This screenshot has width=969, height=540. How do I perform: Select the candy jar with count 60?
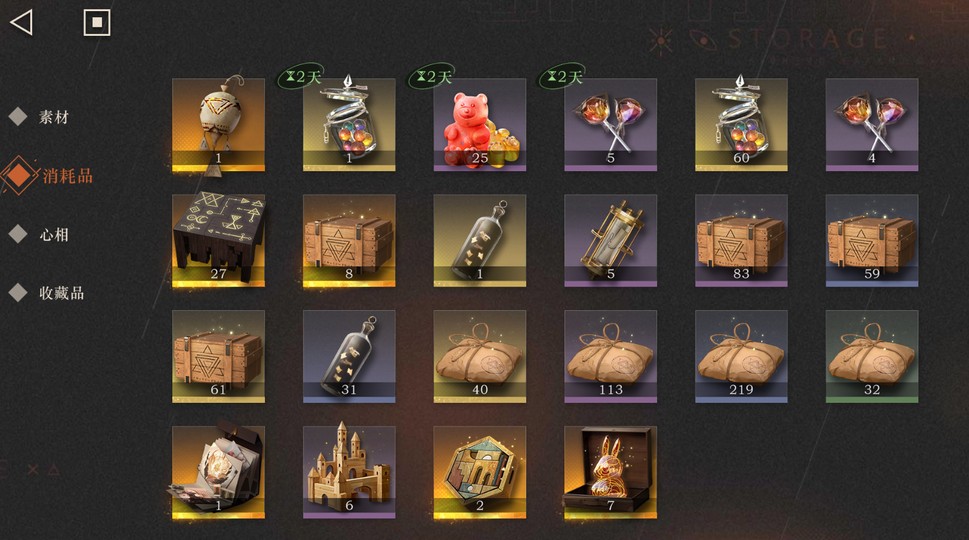[742, 125]
